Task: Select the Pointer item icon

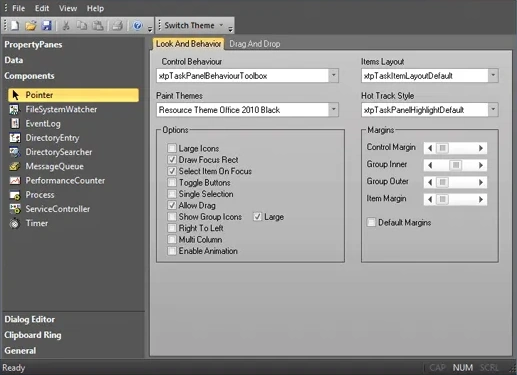Action: click(x=15, y=95)
